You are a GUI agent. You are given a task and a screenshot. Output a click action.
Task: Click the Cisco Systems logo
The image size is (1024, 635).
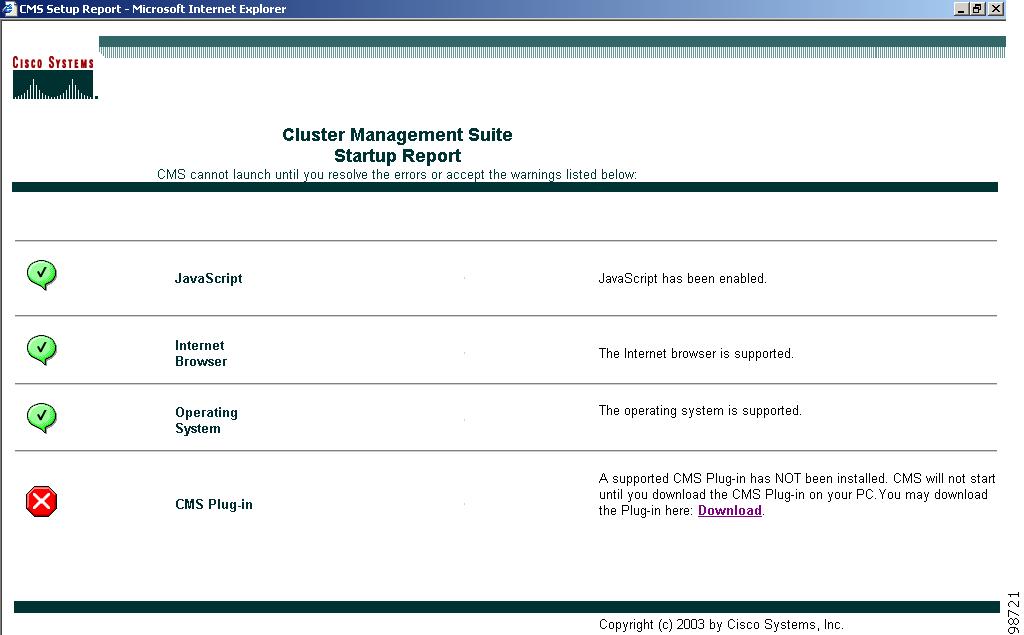click(54, 78)
